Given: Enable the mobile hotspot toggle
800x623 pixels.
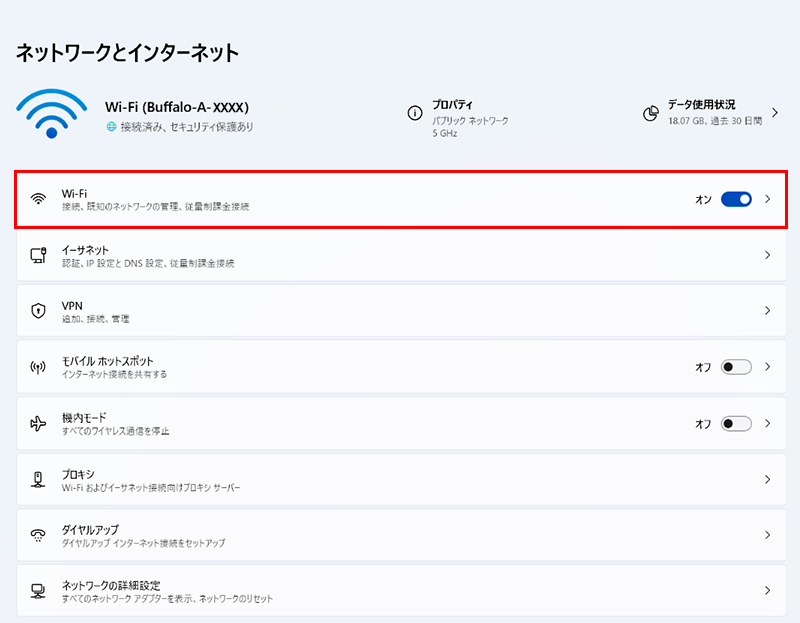Looking at the screenshot, I should pos(736,367).
